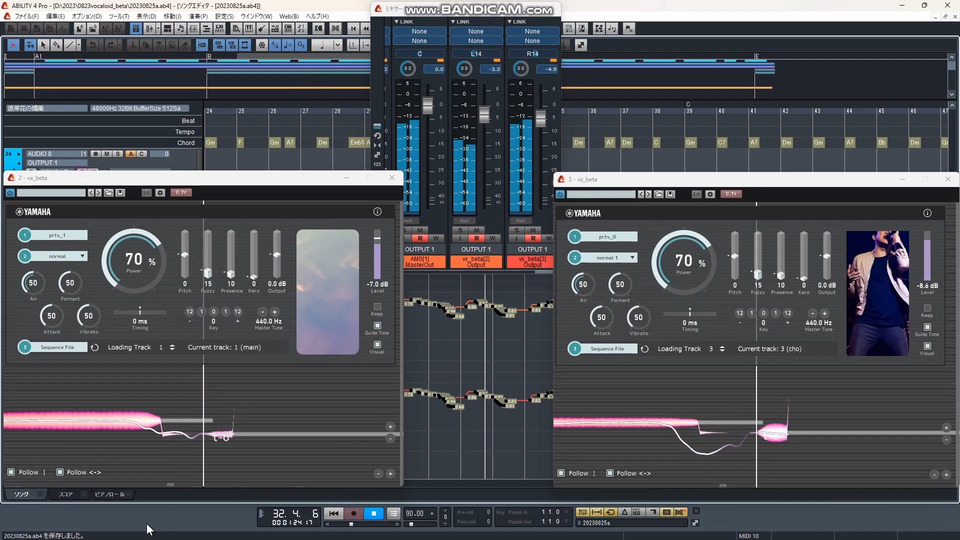
Task: Open the list view icon beside stop button
Action: tap(394, 513)
